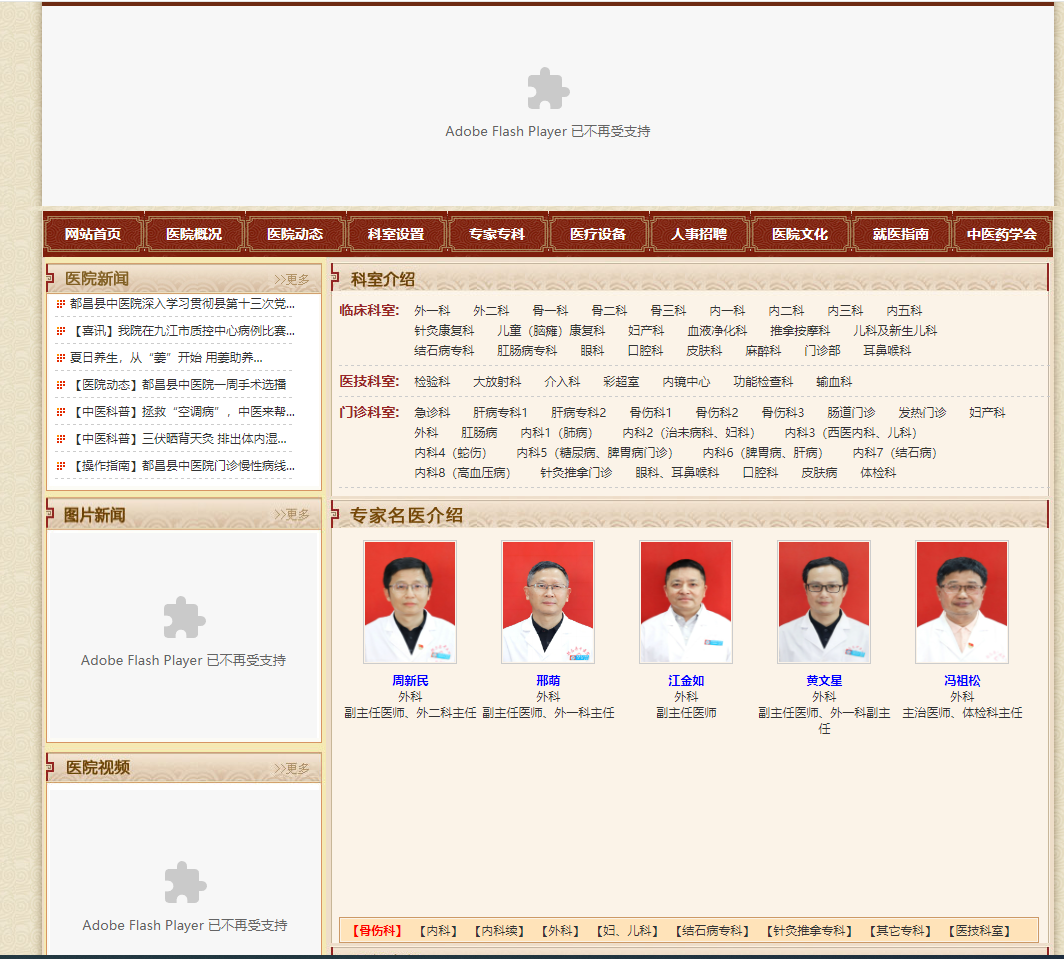Open the 检验科 medical tech department

[x=432, y=382]
